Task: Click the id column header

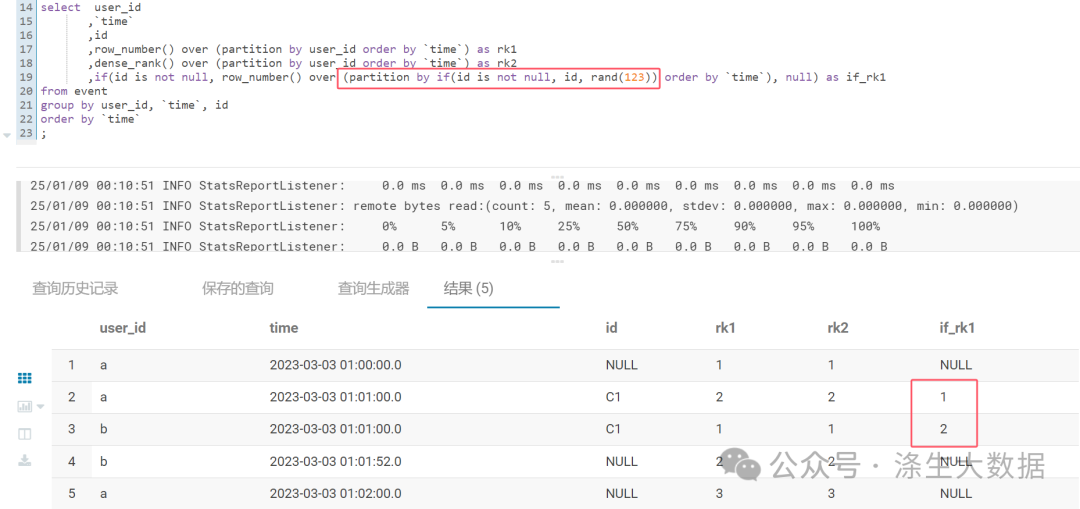Action: tap(612, 328)
